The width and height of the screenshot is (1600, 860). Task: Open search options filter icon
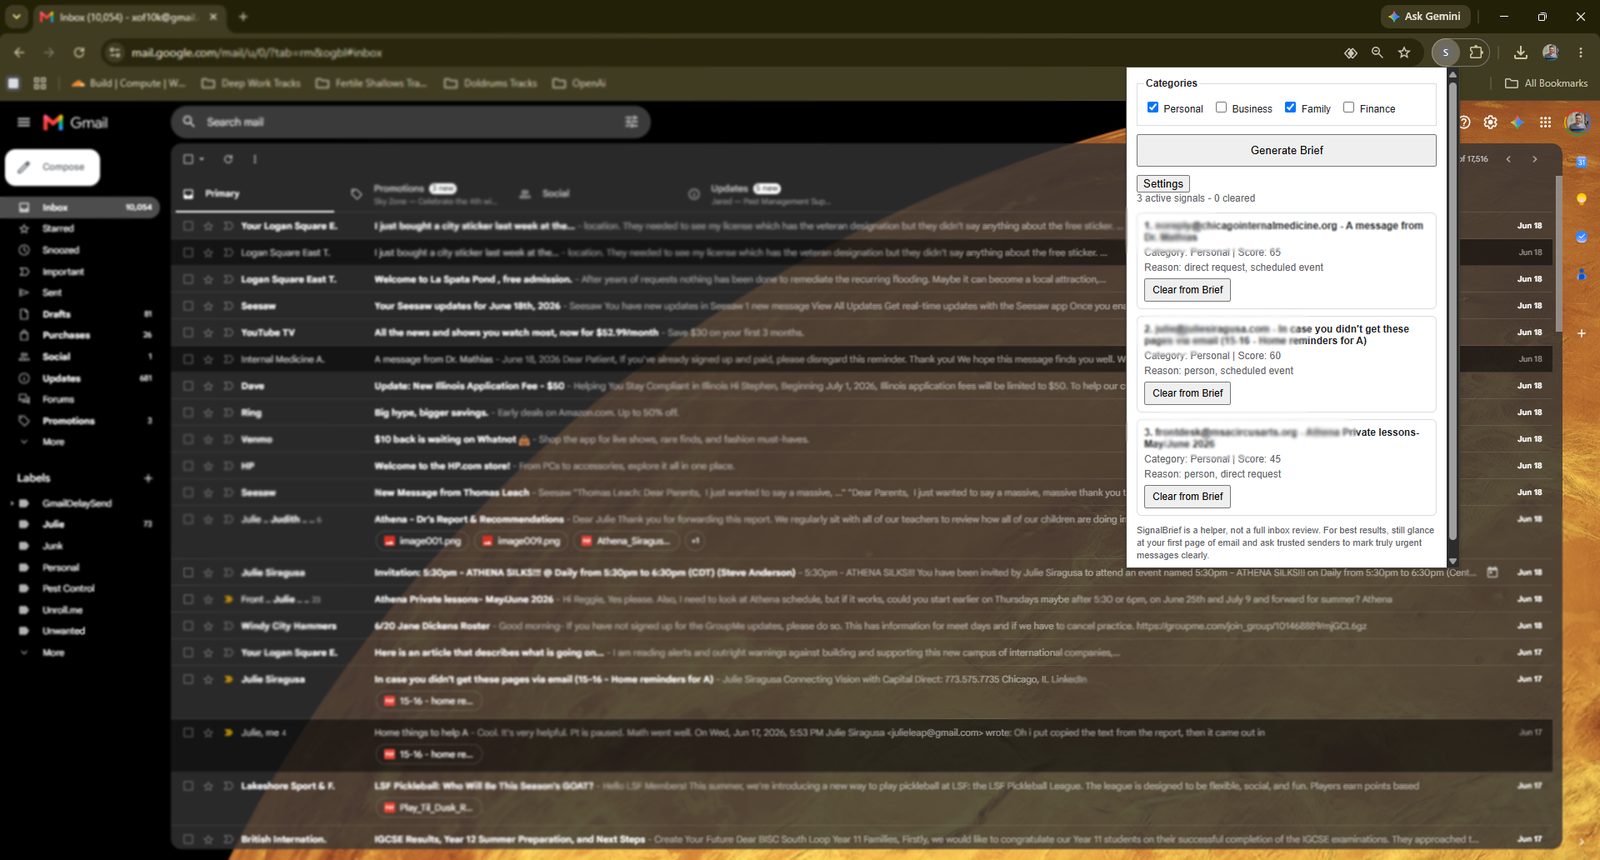[632, 122]
